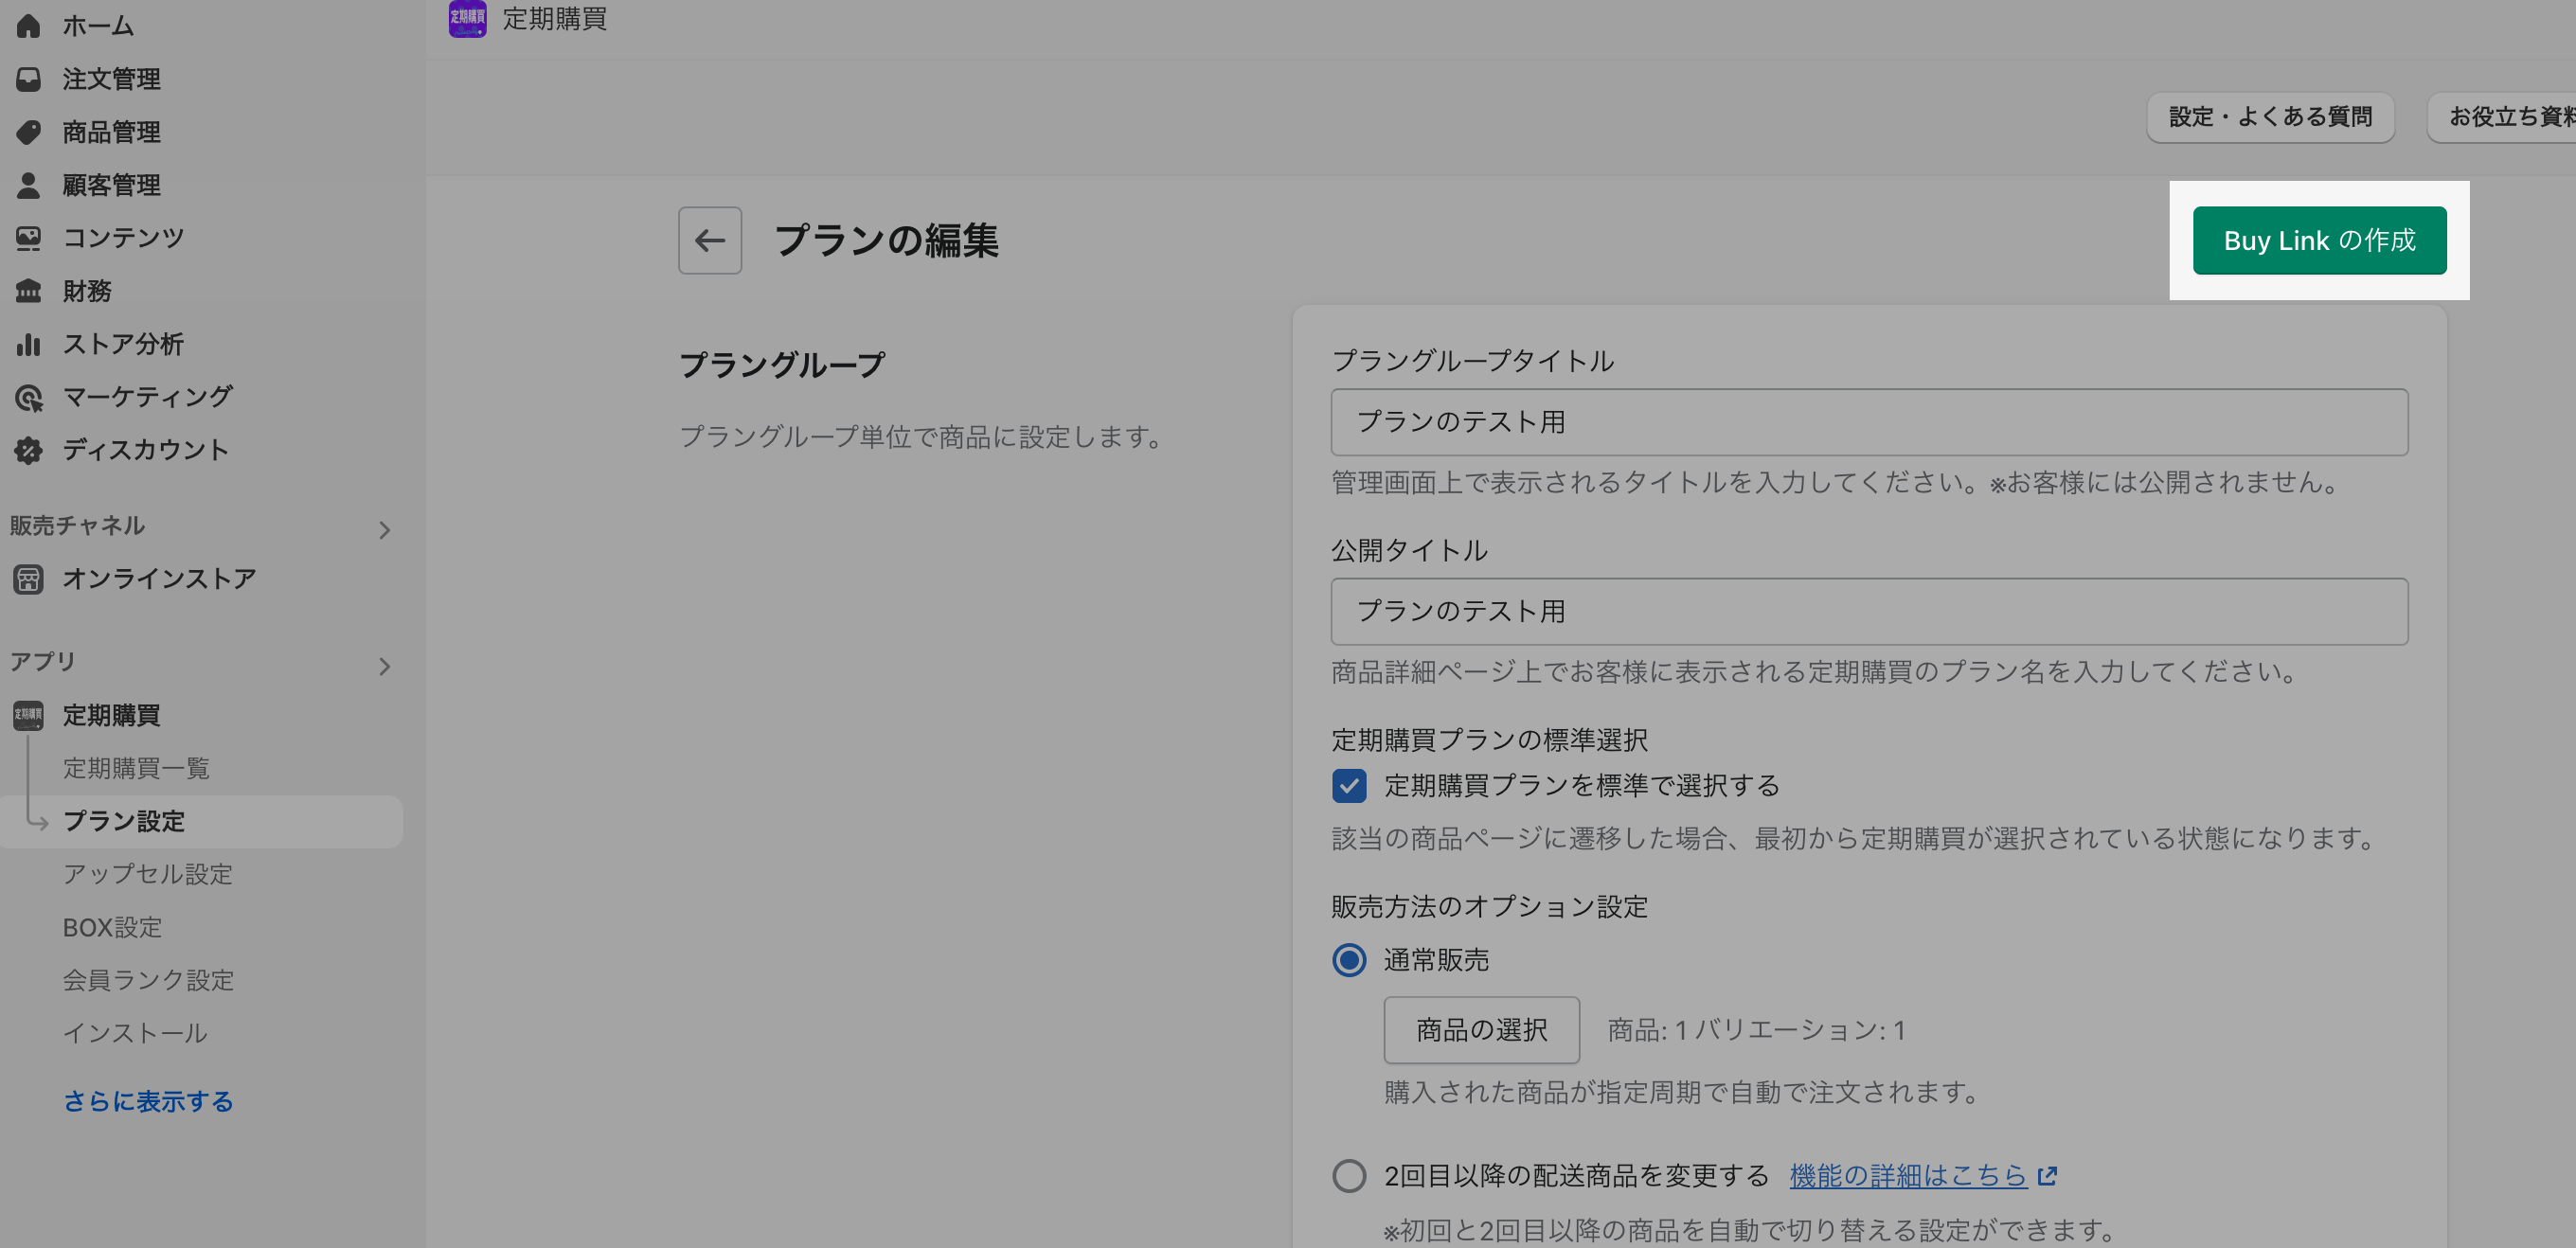
Task: Click the product tag icon
Action: coord(28,132)
